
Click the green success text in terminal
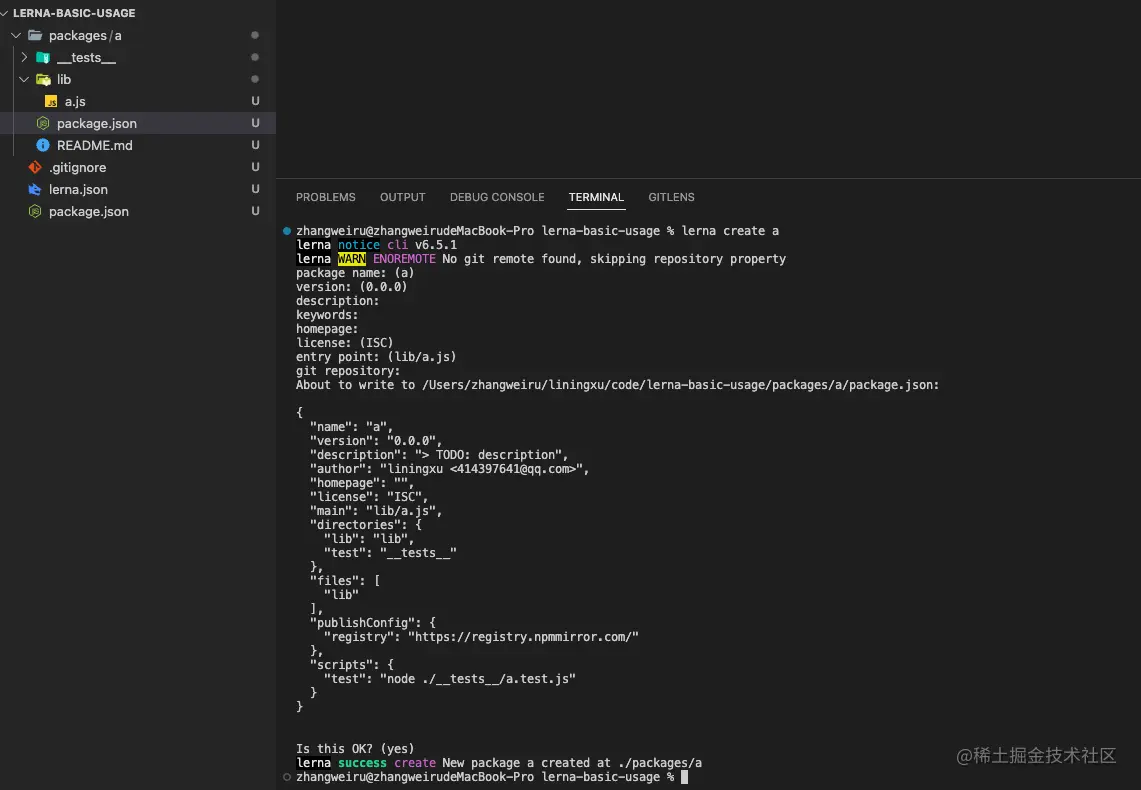click(362, 762)
